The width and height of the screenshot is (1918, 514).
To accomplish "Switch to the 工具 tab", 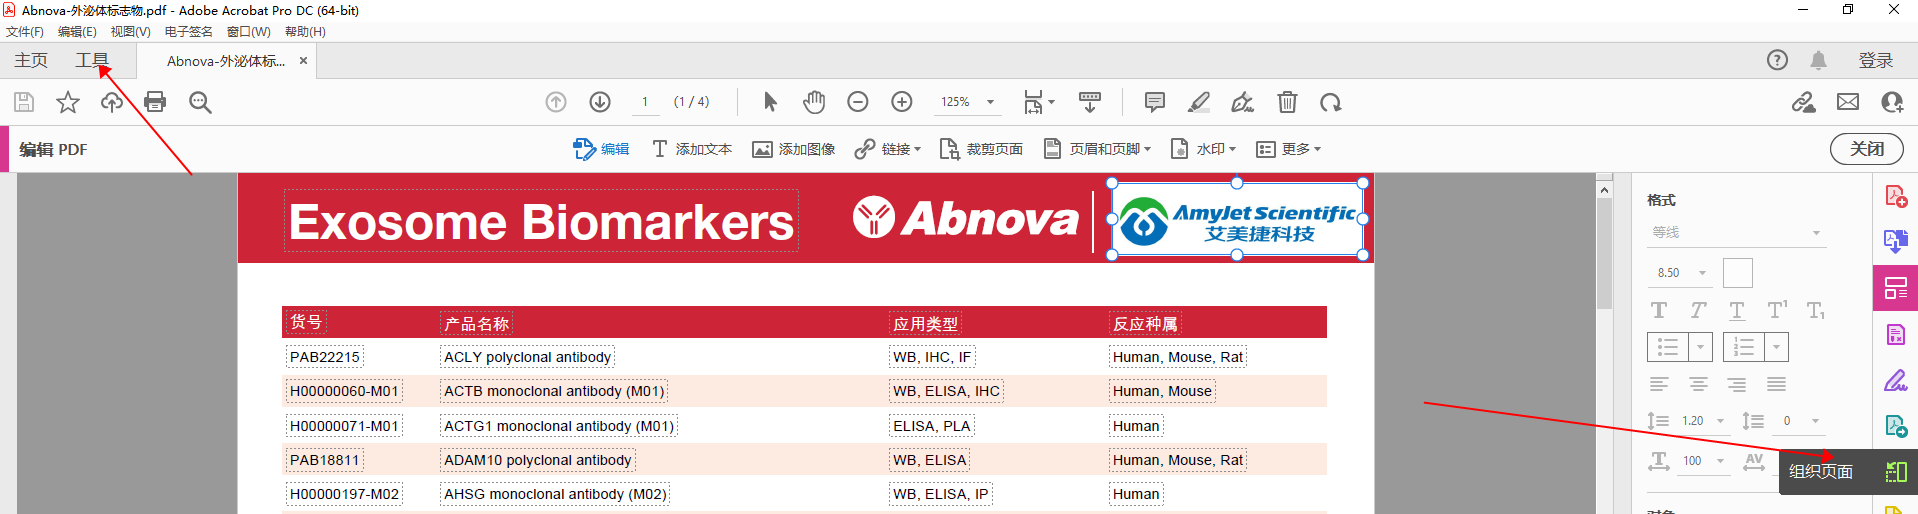I will [x=92, y=60].
